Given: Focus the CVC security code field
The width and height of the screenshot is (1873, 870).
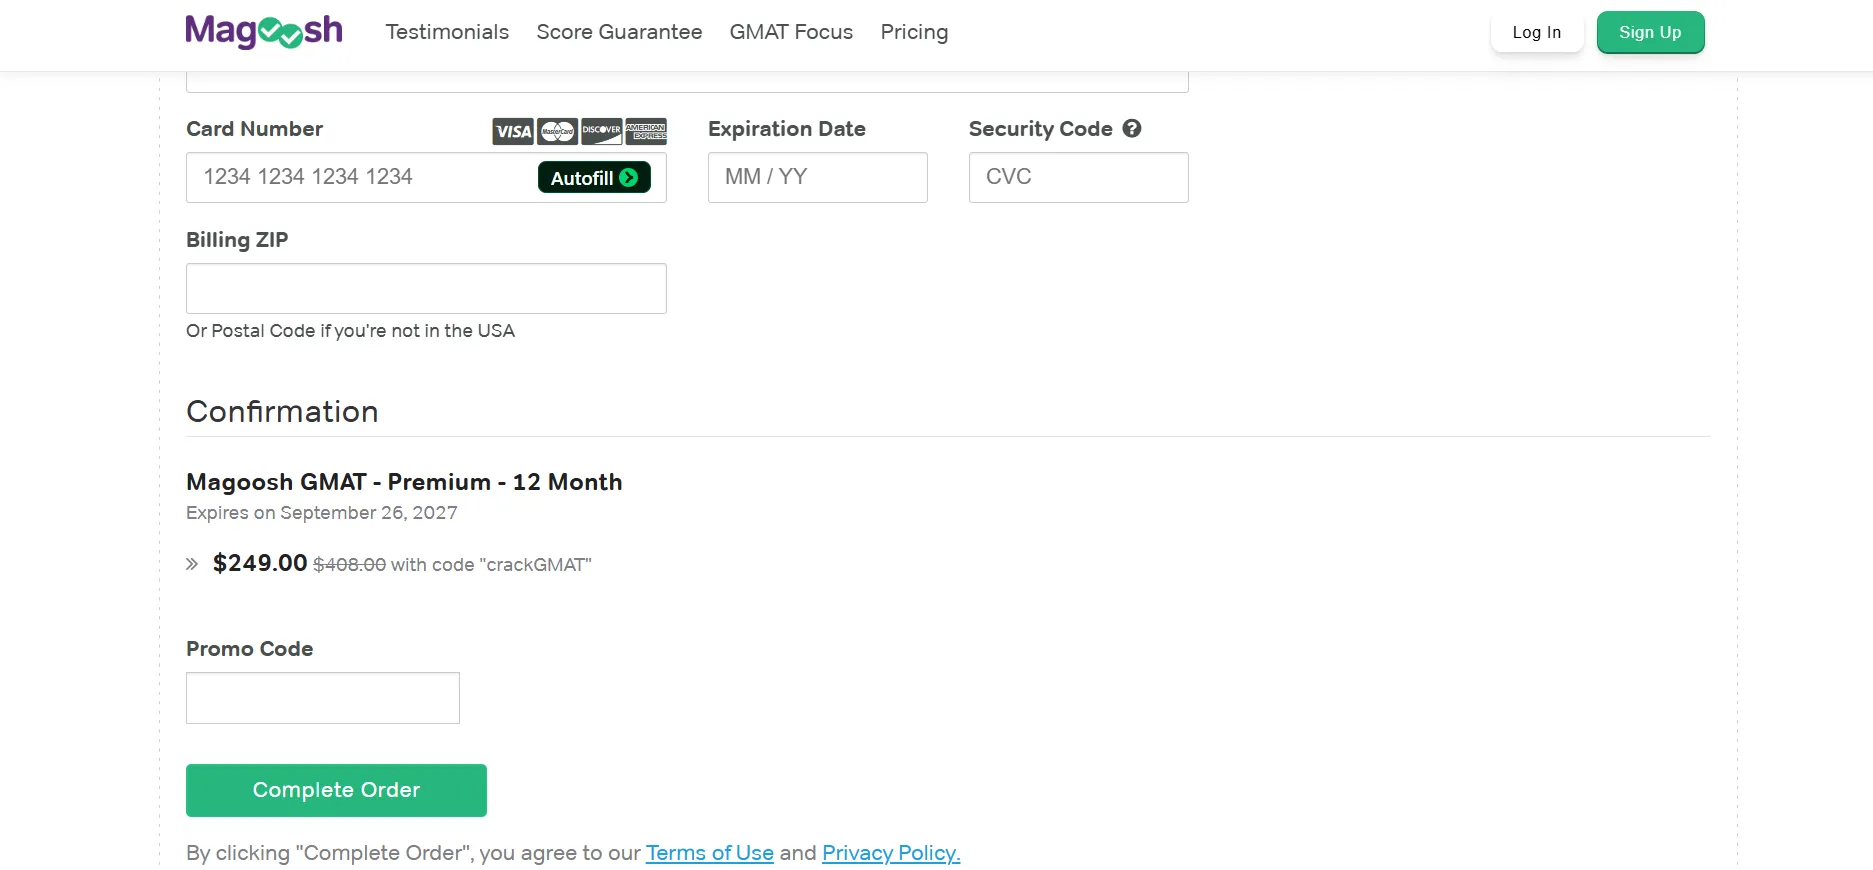Looking at the screenshot, I should tap(1078, 177).
